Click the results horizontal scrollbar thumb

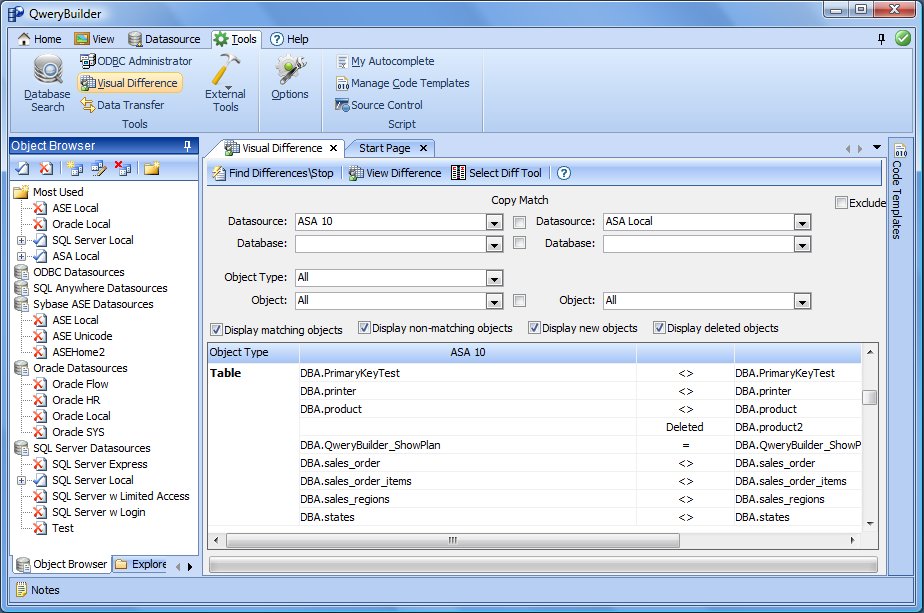(453, 540)
